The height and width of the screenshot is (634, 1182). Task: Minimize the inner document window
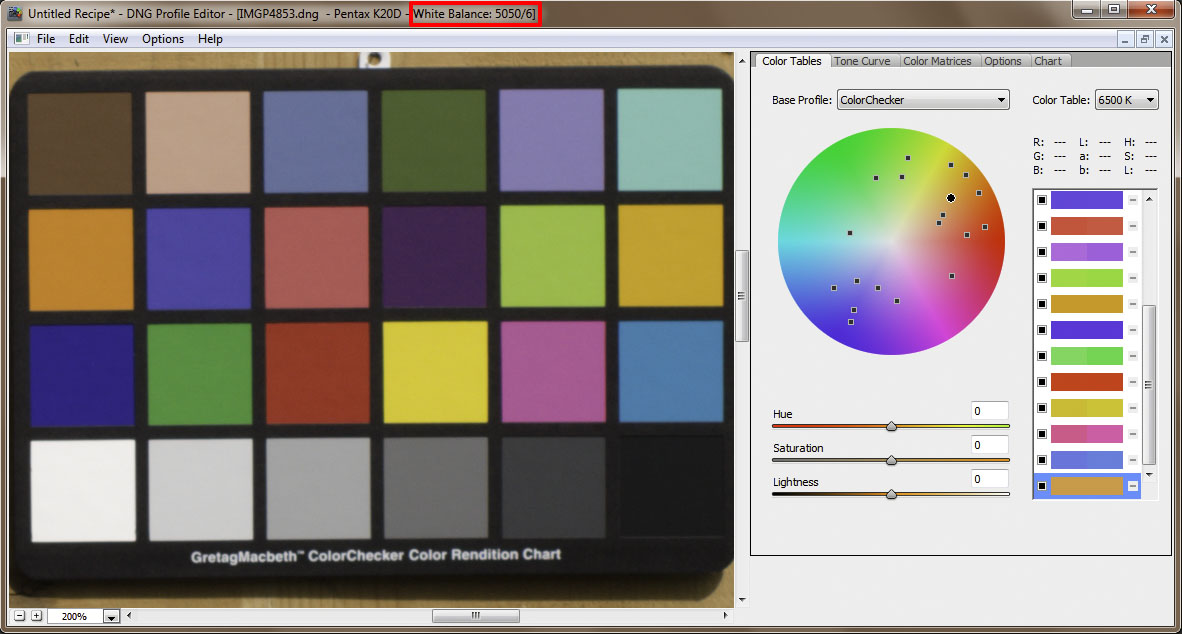point(1125,39)
